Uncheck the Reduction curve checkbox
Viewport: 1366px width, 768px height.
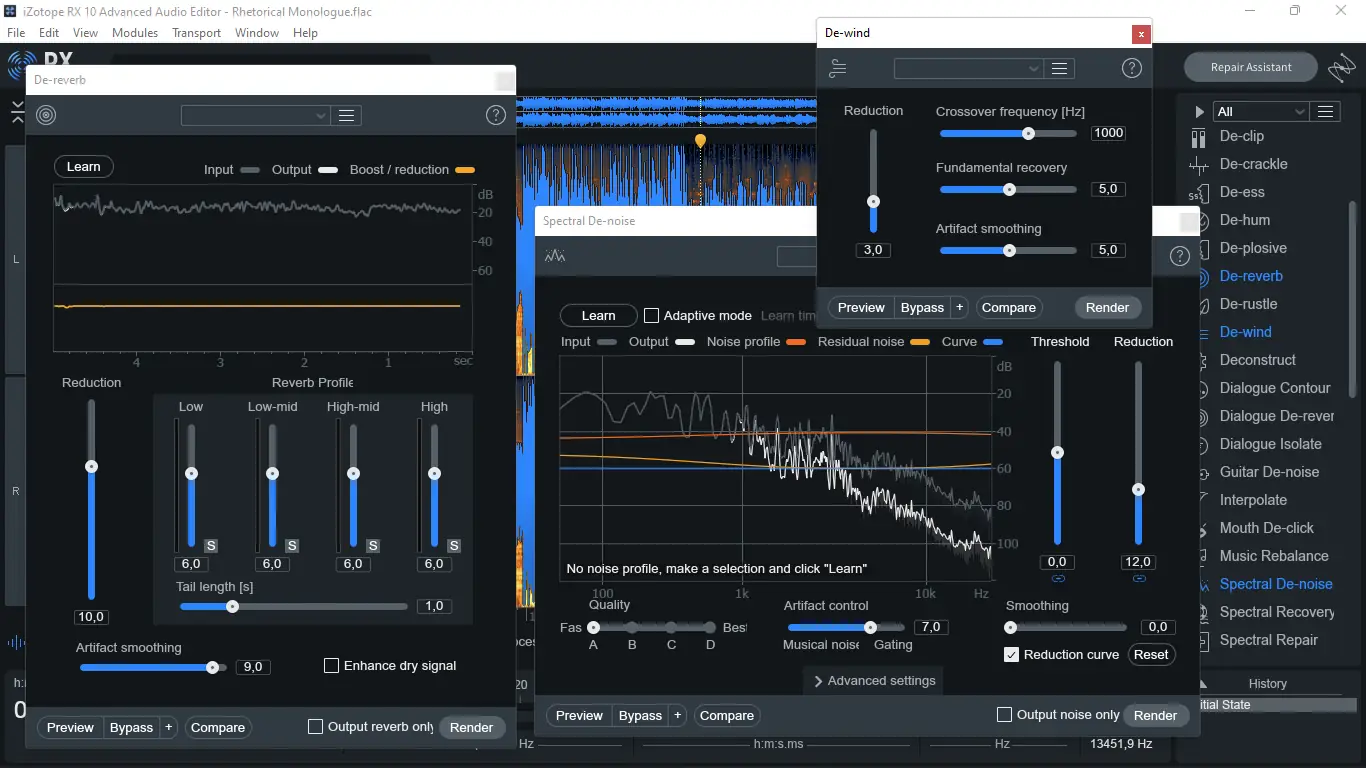(1011, 654)
